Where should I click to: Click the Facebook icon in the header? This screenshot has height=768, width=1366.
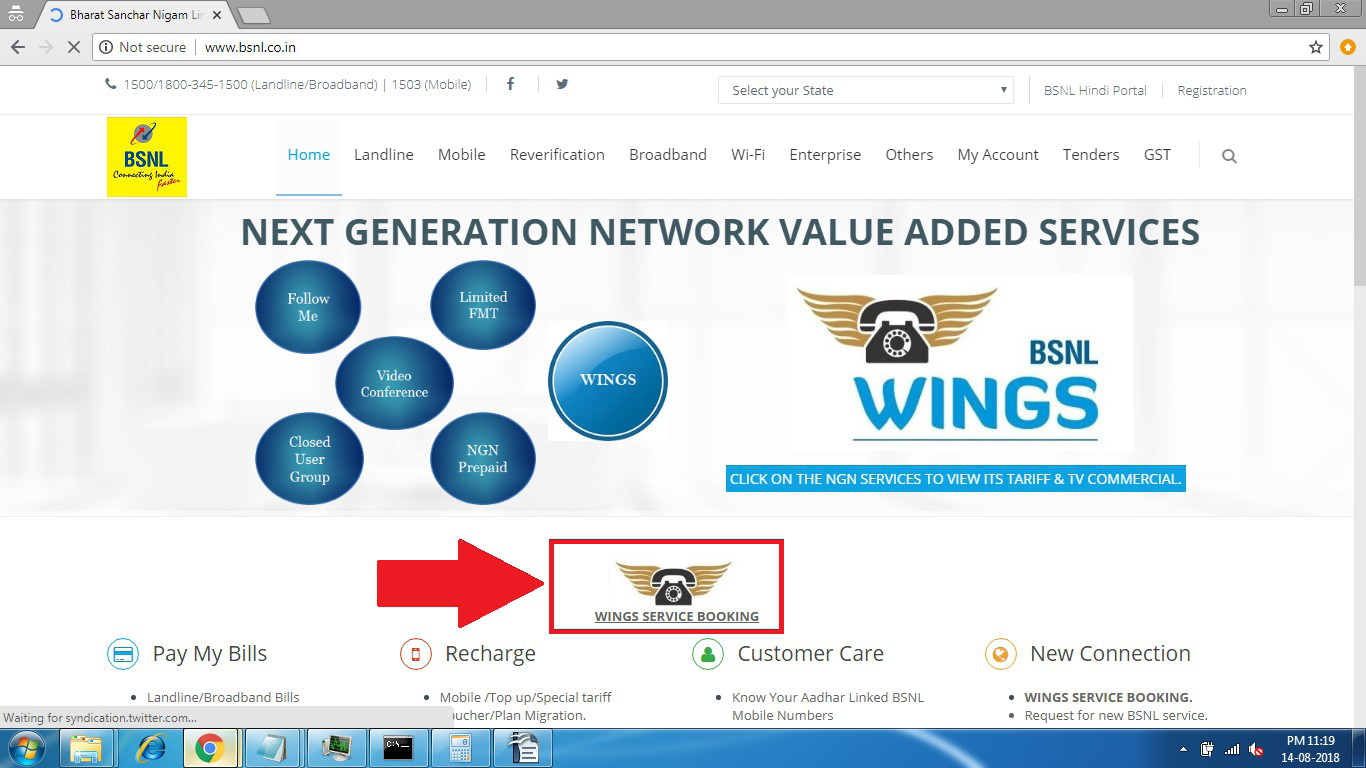510,84
